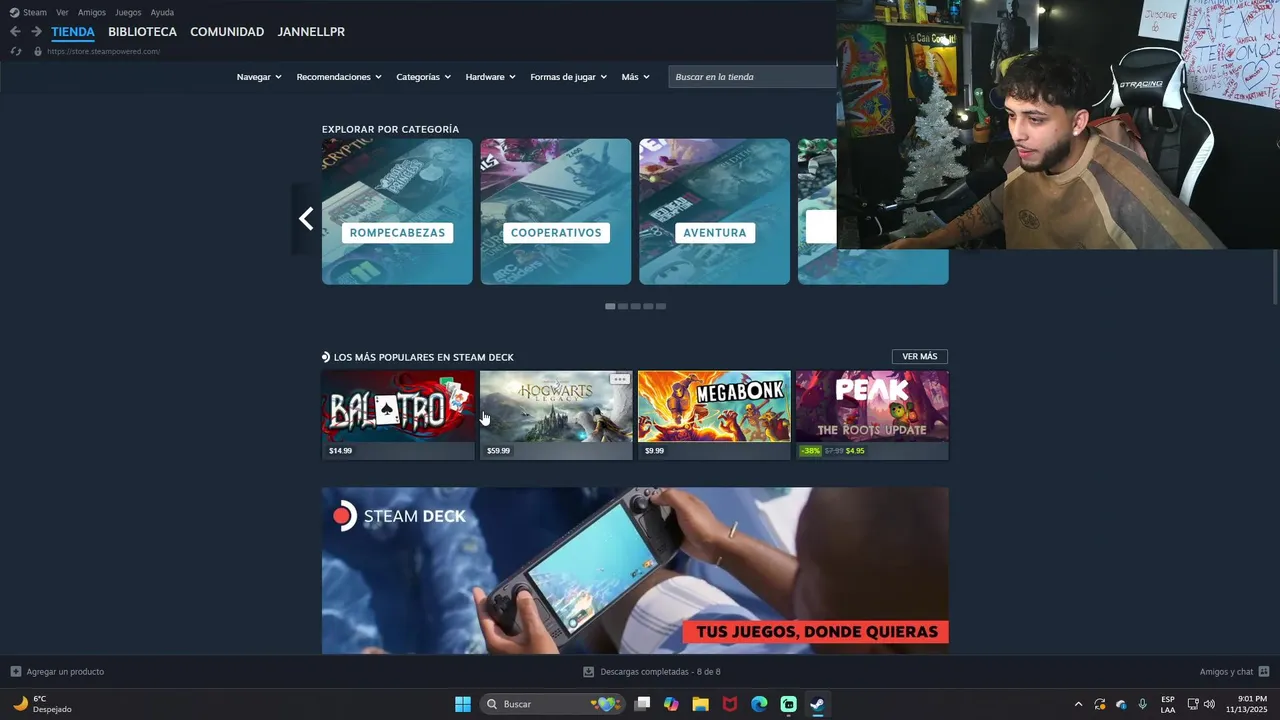Click the page vertical scrollbar
This screenshot has height=720, width=1280.
[1275, 277]
